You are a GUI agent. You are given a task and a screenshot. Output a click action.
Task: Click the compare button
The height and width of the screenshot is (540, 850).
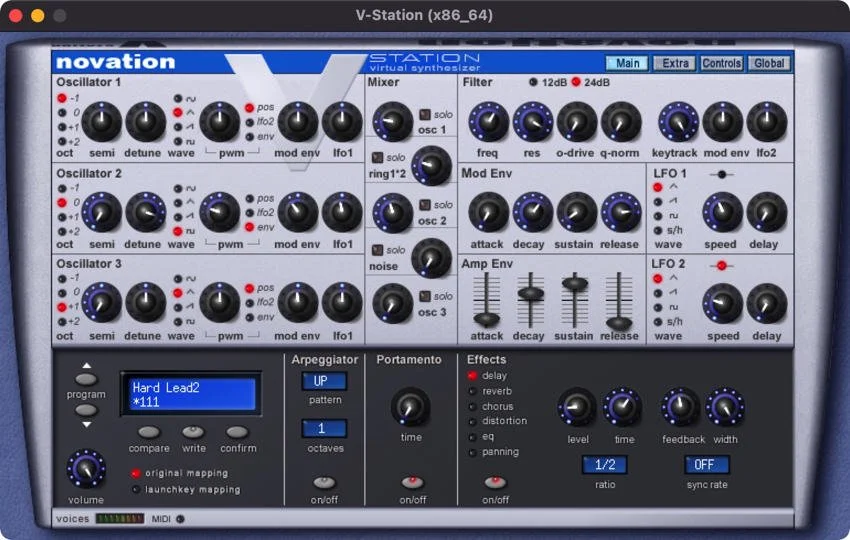tap(149, 432)
